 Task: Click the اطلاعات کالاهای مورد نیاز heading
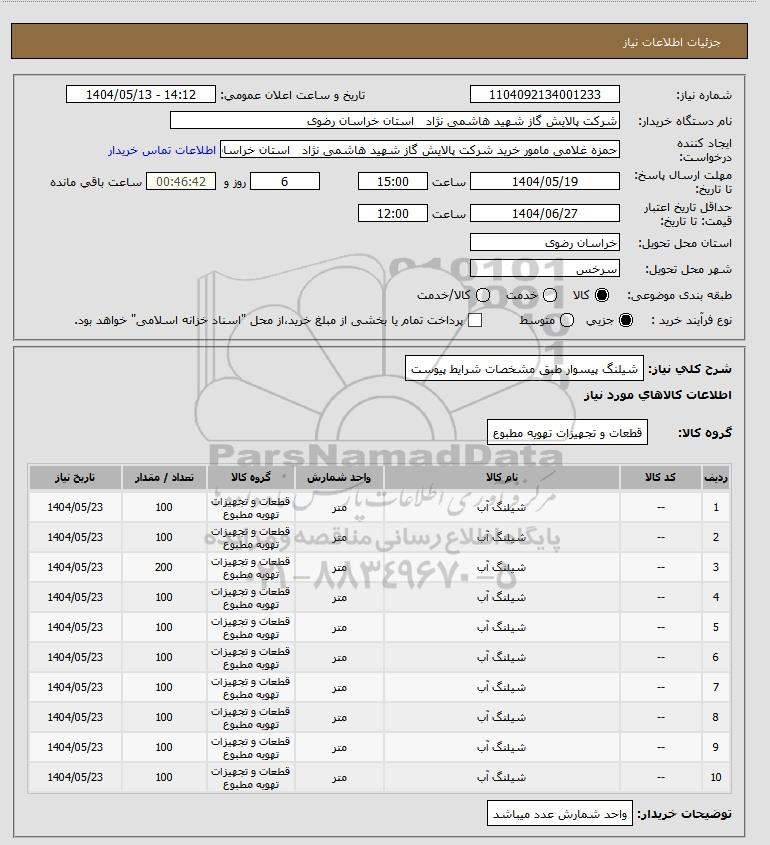(657, 395)
